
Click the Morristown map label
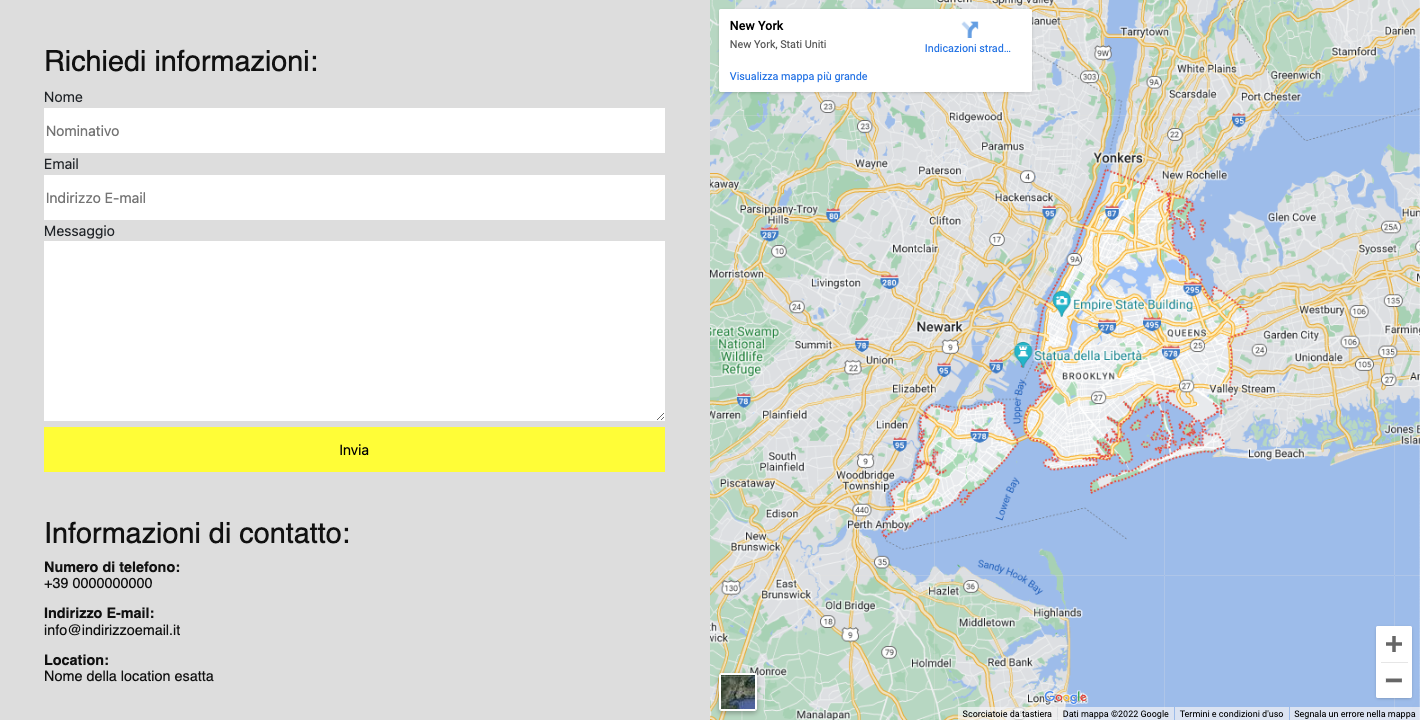tap(736, 273)
